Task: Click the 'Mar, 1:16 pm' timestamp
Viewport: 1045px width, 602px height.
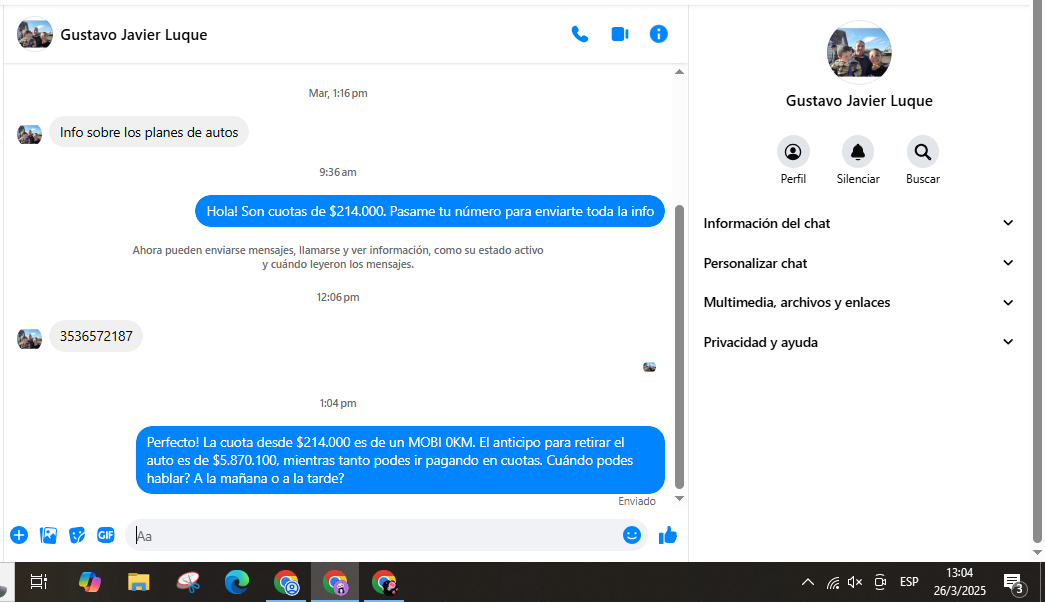Action: coord(338,93)
